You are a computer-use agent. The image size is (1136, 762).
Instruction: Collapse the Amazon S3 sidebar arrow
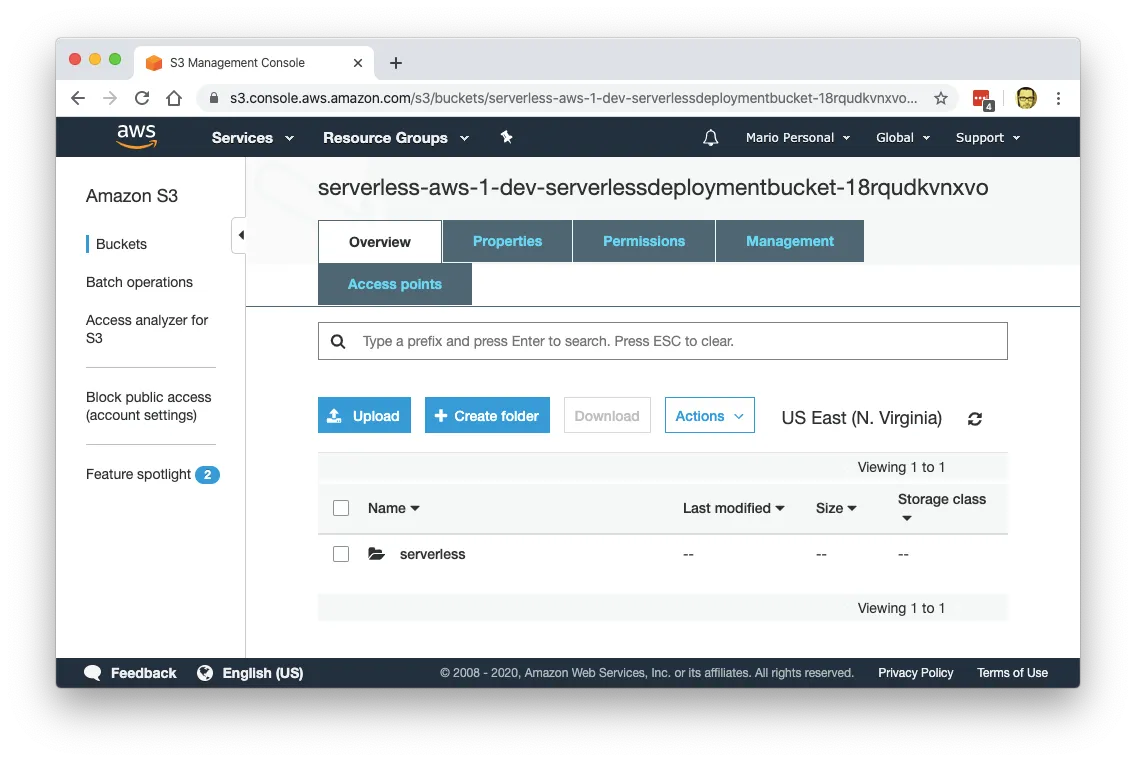(240, 235)
